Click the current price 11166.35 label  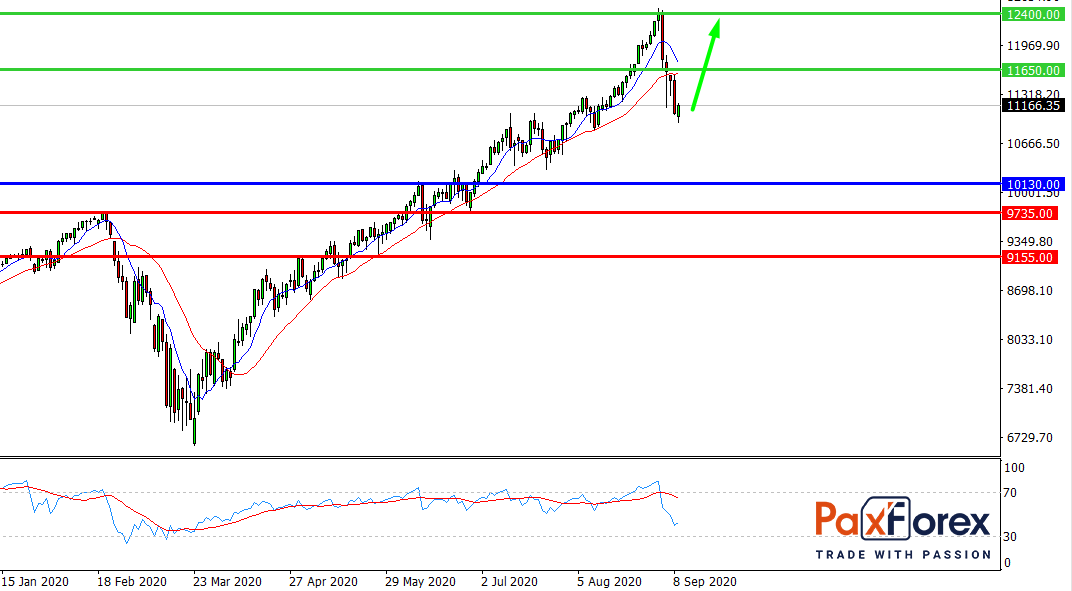(x=1033, y=105)
